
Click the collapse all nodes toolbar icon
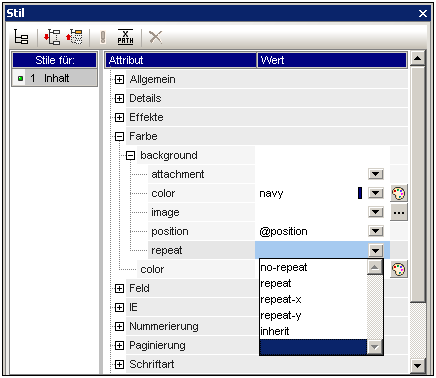click(x=74, y=37)
